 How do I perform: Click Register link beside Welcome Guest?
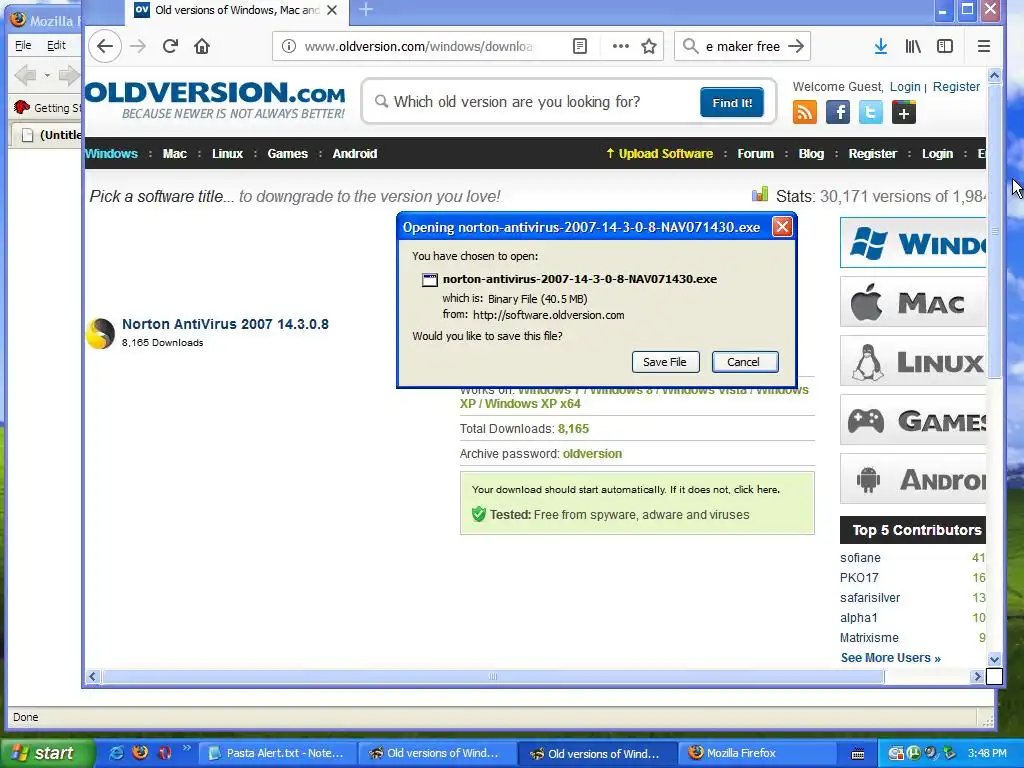(956, 87)
